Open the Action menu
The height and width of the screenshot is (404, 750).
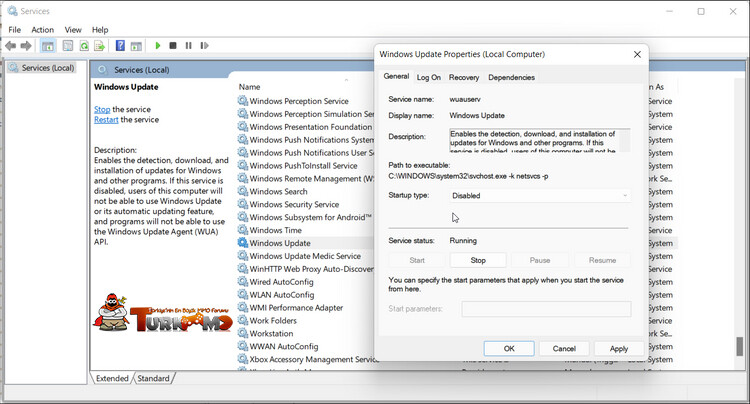(x=43, y=30)
